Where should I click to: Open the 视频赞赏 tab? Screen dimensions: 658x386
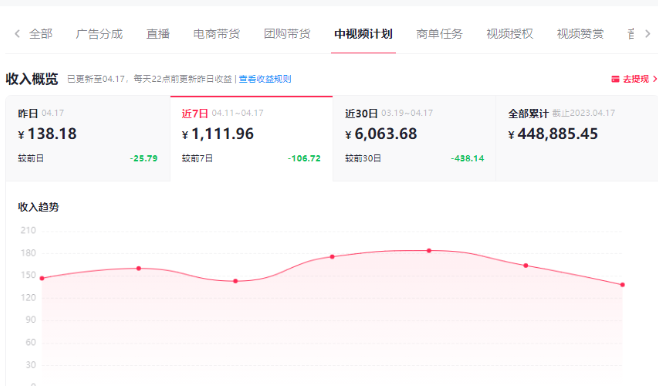pos(580,34)
